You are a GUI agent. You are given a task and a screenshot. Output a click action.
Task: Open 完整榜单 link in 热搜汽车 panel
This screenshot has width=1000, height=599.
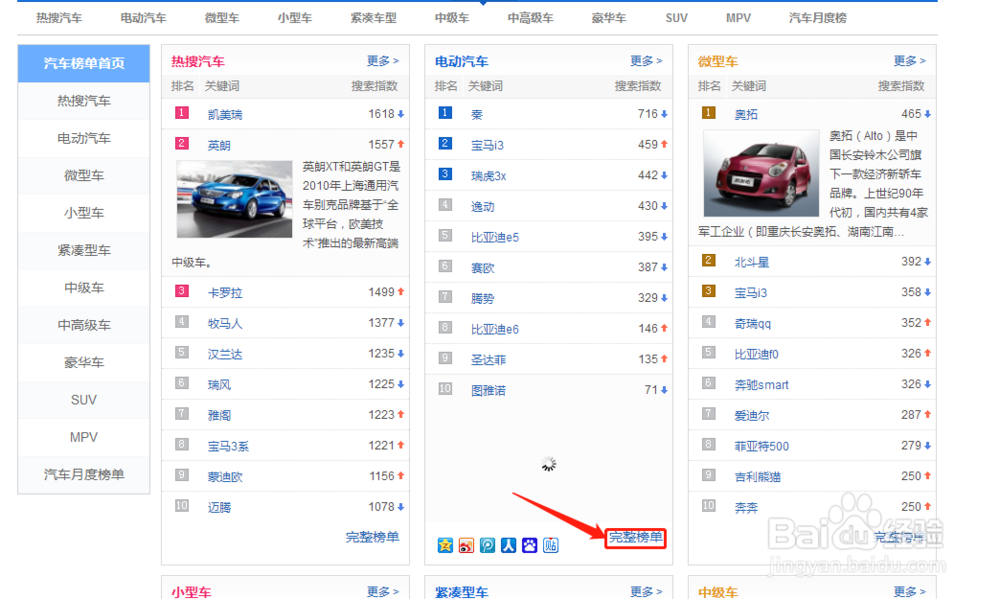coord(372,537)
